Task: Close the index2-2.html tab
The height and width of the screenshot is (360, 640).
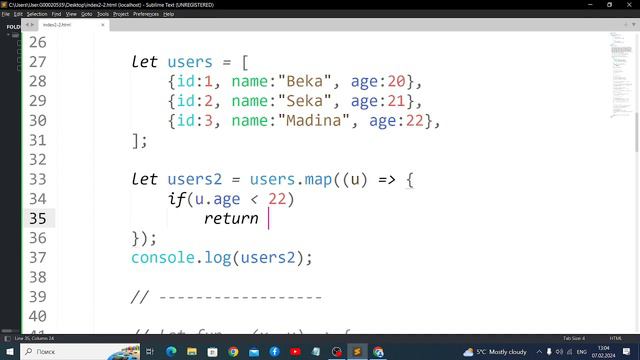Action: click(x=102, y=25)
